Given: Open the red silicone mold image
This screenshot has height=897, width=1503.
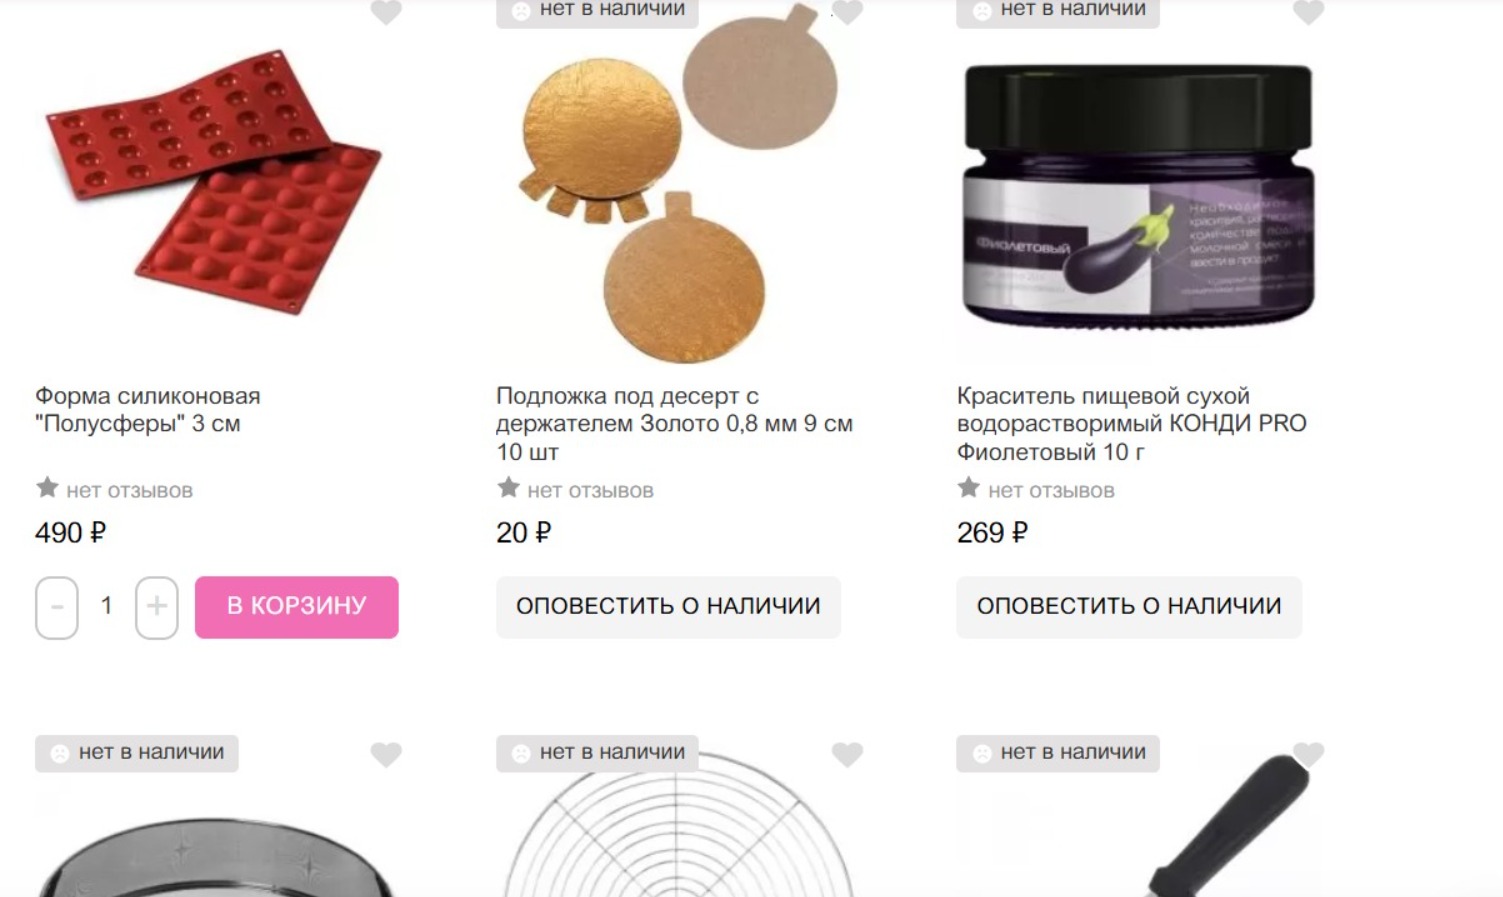Looking at the screenshot, I should [213, 181].
